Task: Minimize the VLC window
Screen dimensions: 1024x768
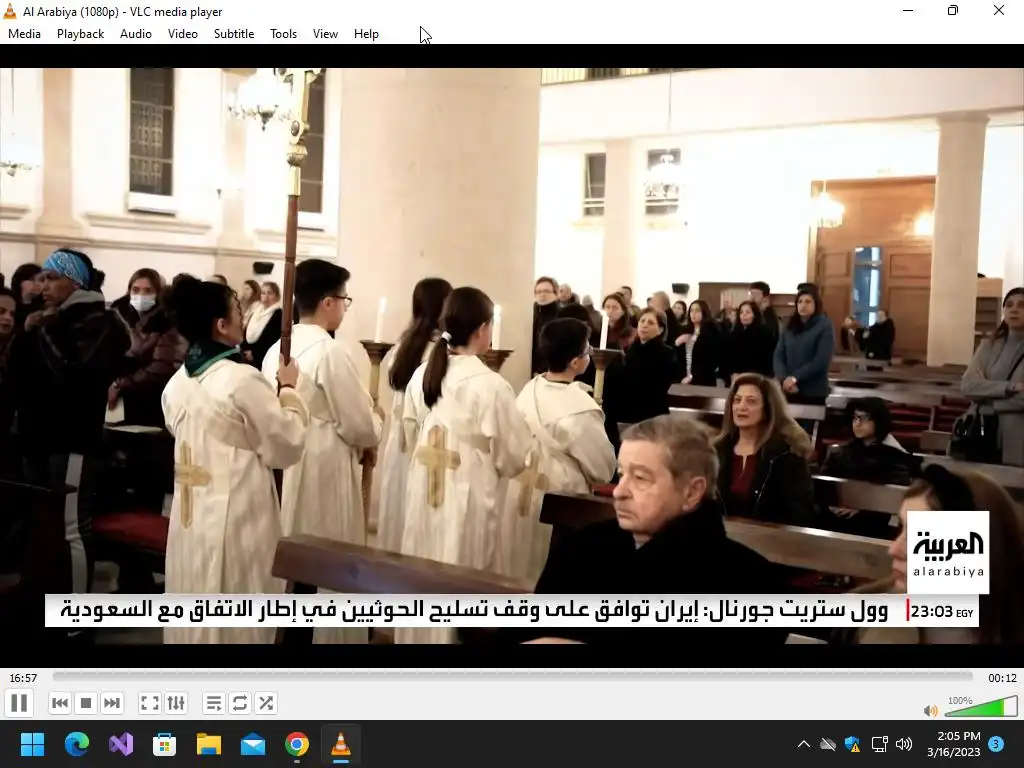Action: pyautogui.click(x=908, y=10)
